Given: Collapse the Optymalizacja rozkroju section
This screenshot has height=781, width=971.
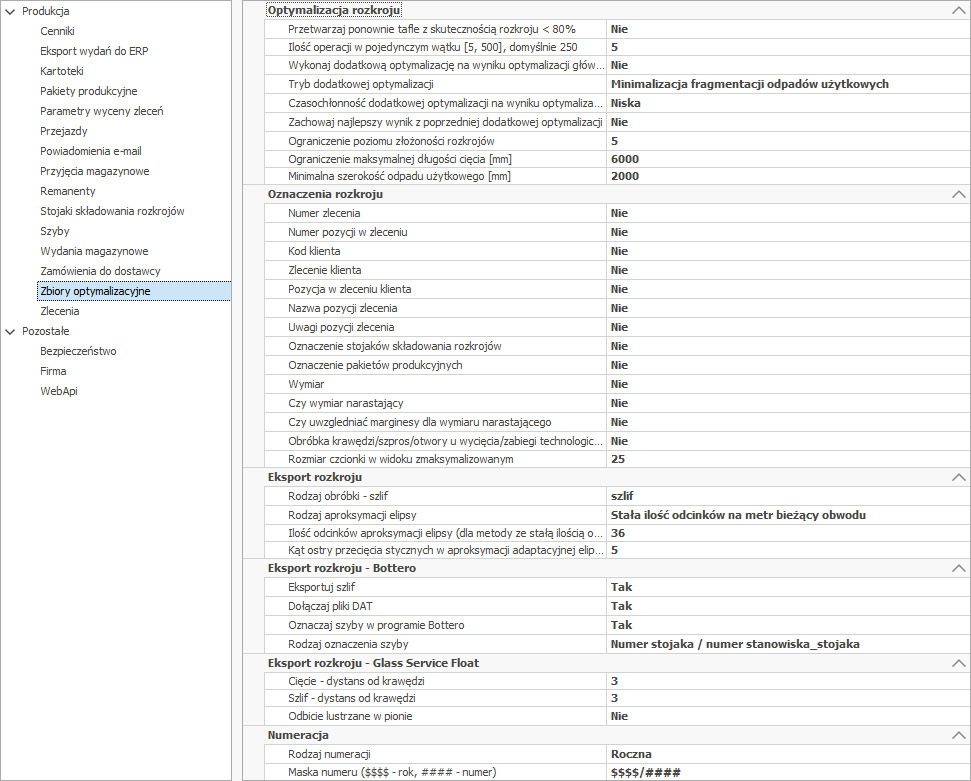Looking at the screenshot, I should [959, 10].
